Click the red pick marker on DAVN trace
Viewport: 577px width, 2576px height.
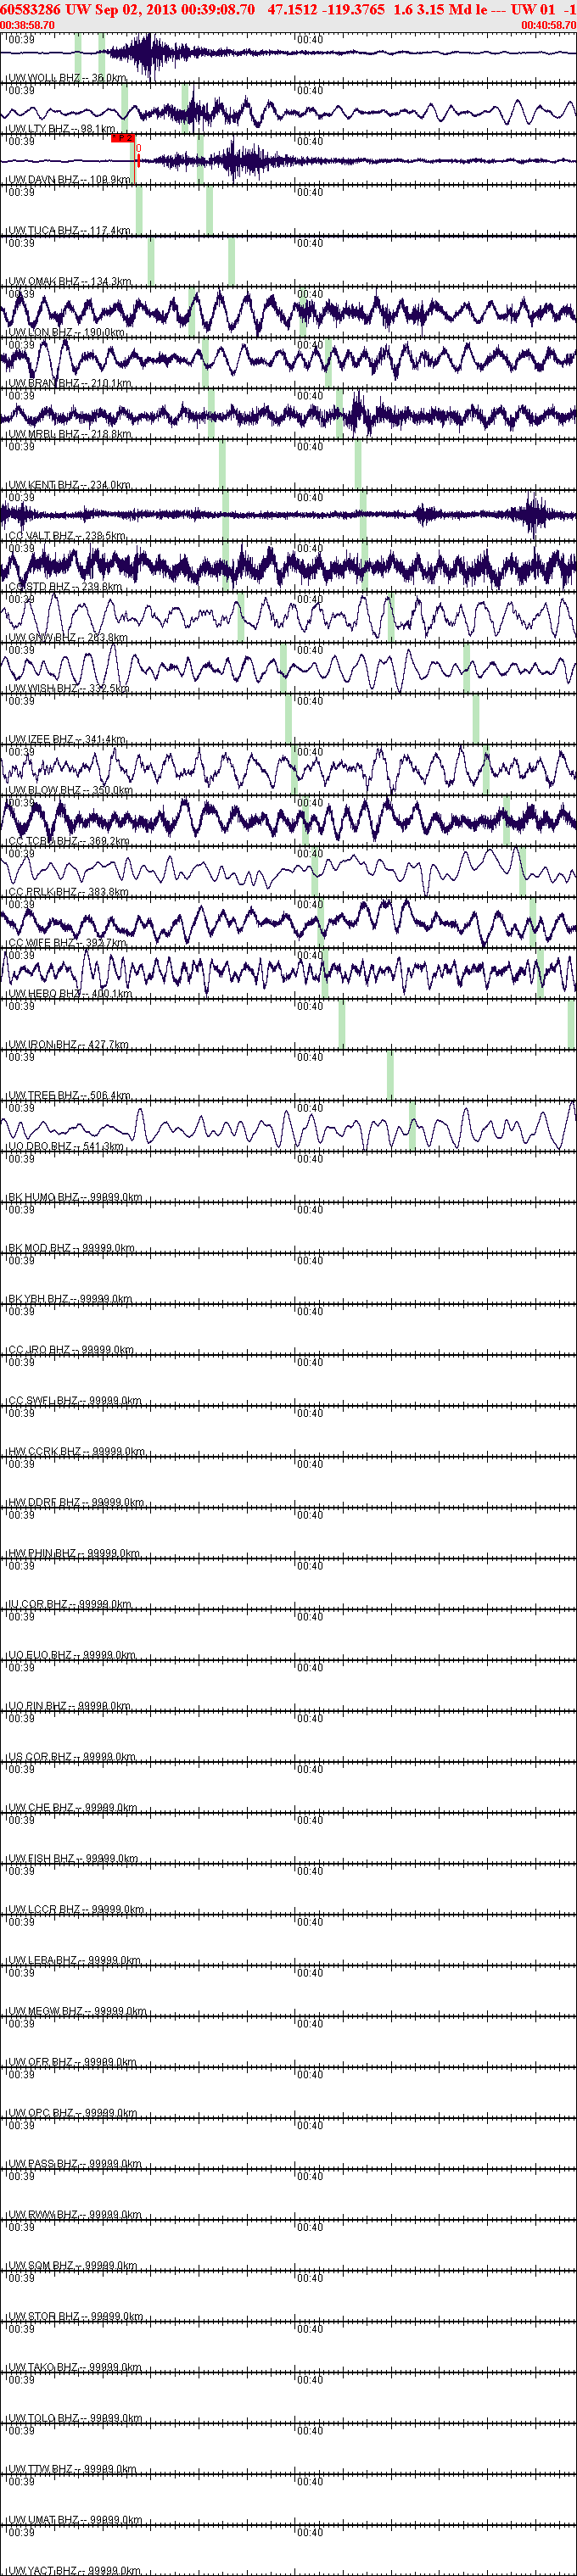pos(124,138)
